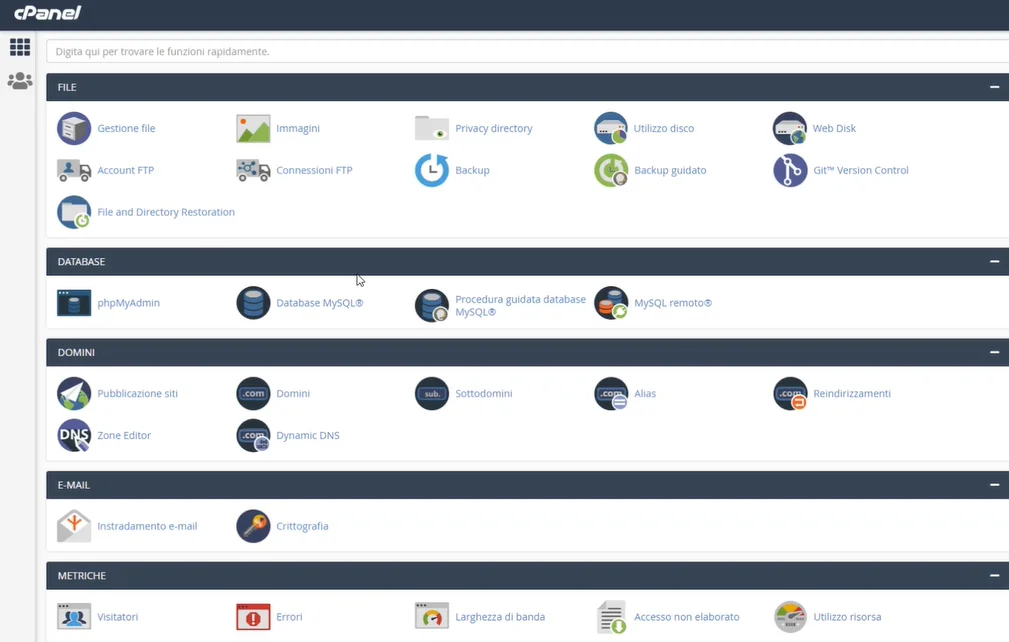Open the Gestione file icon

74,128
